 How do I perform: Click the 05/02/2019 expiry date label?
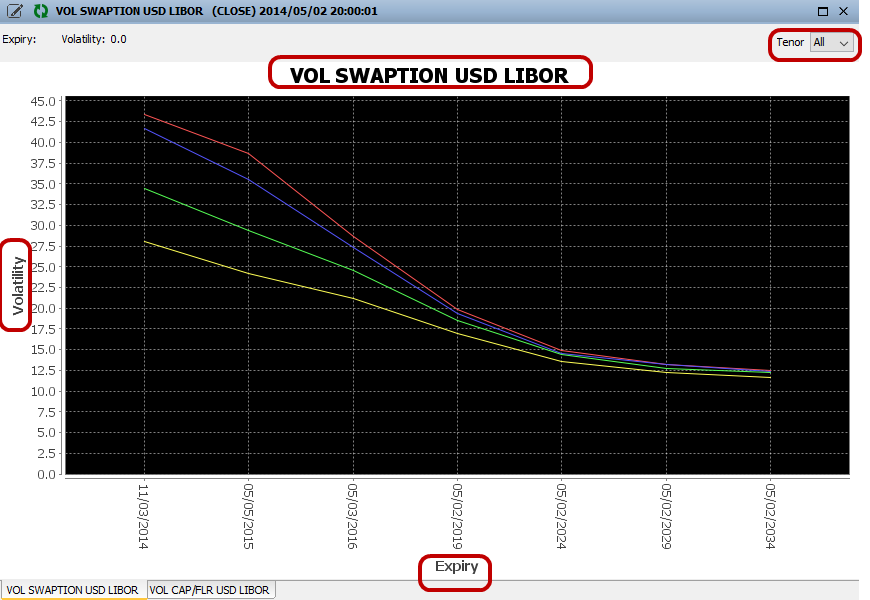tap(457, 516)
